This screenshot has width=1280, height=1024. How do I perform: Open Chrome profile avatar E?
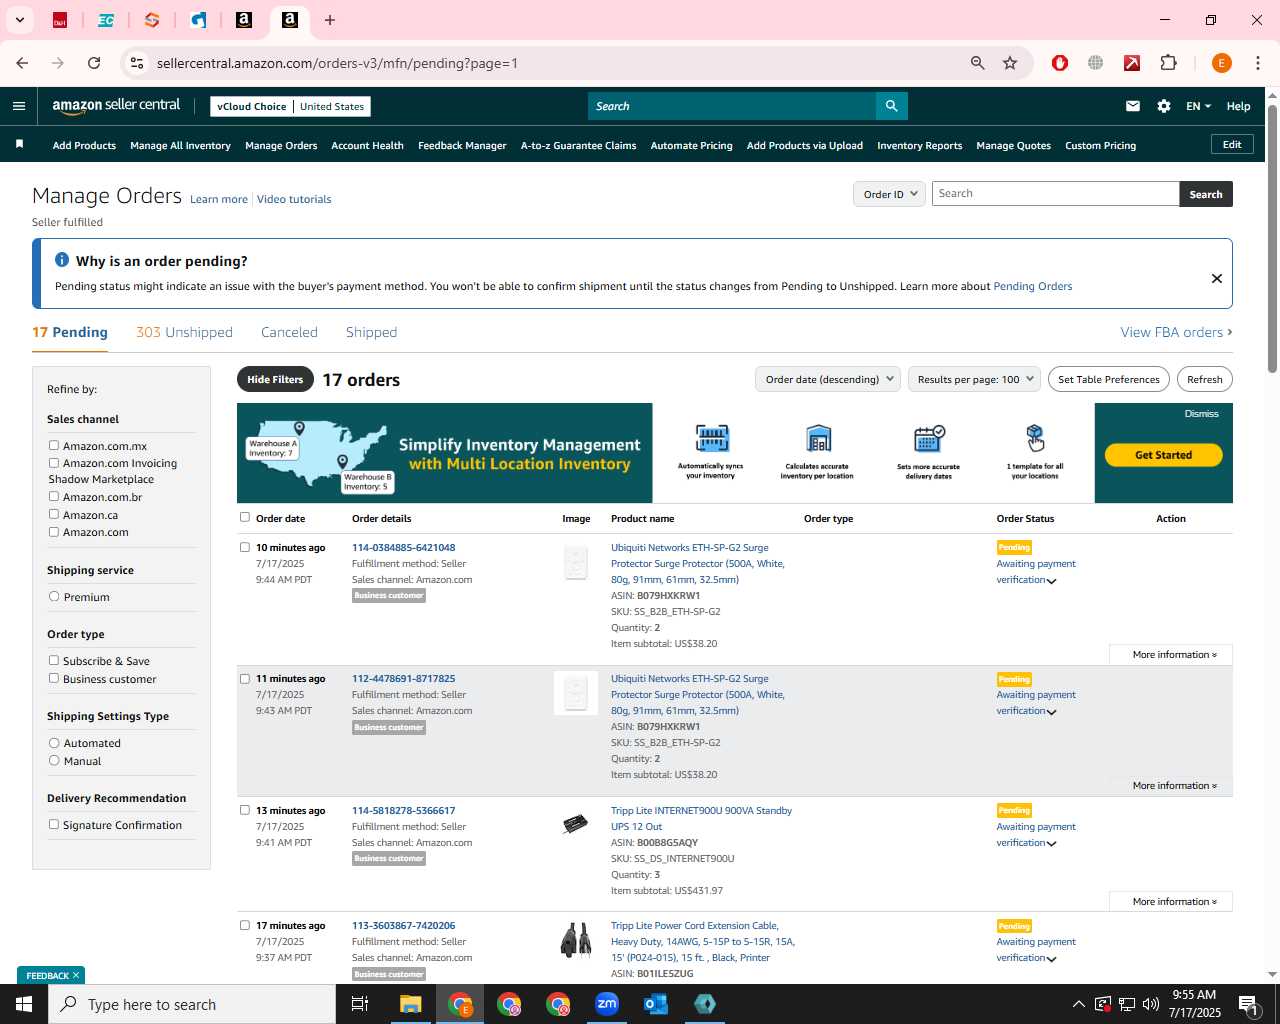[x=1221, y=63]
